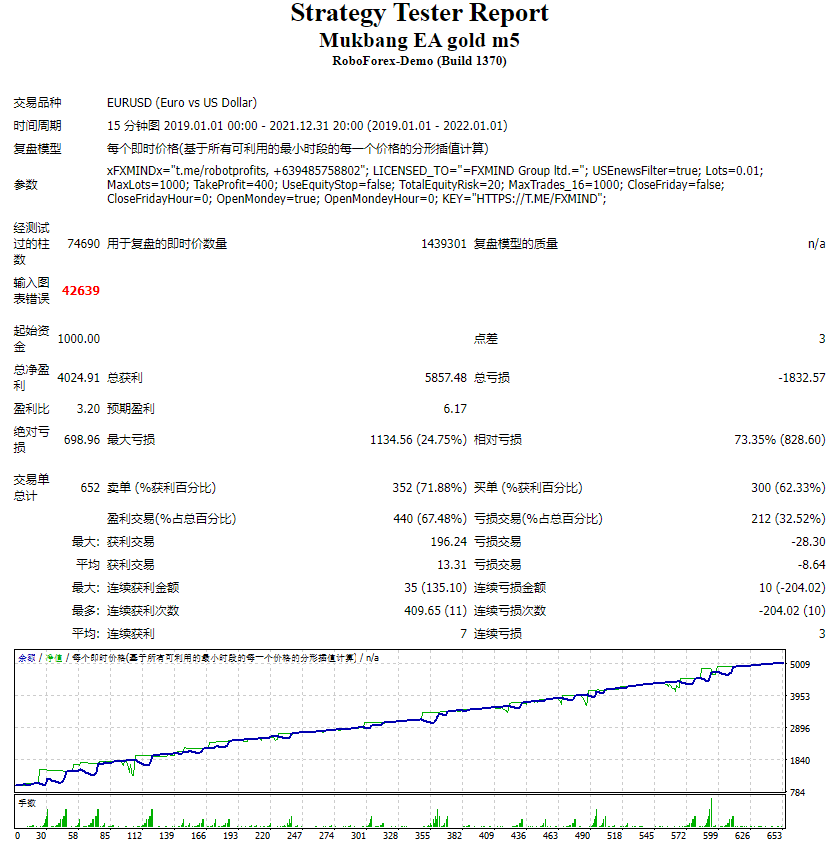Click gross profit value 5857.48
The image size is (835, 841).
coord(446,378)
